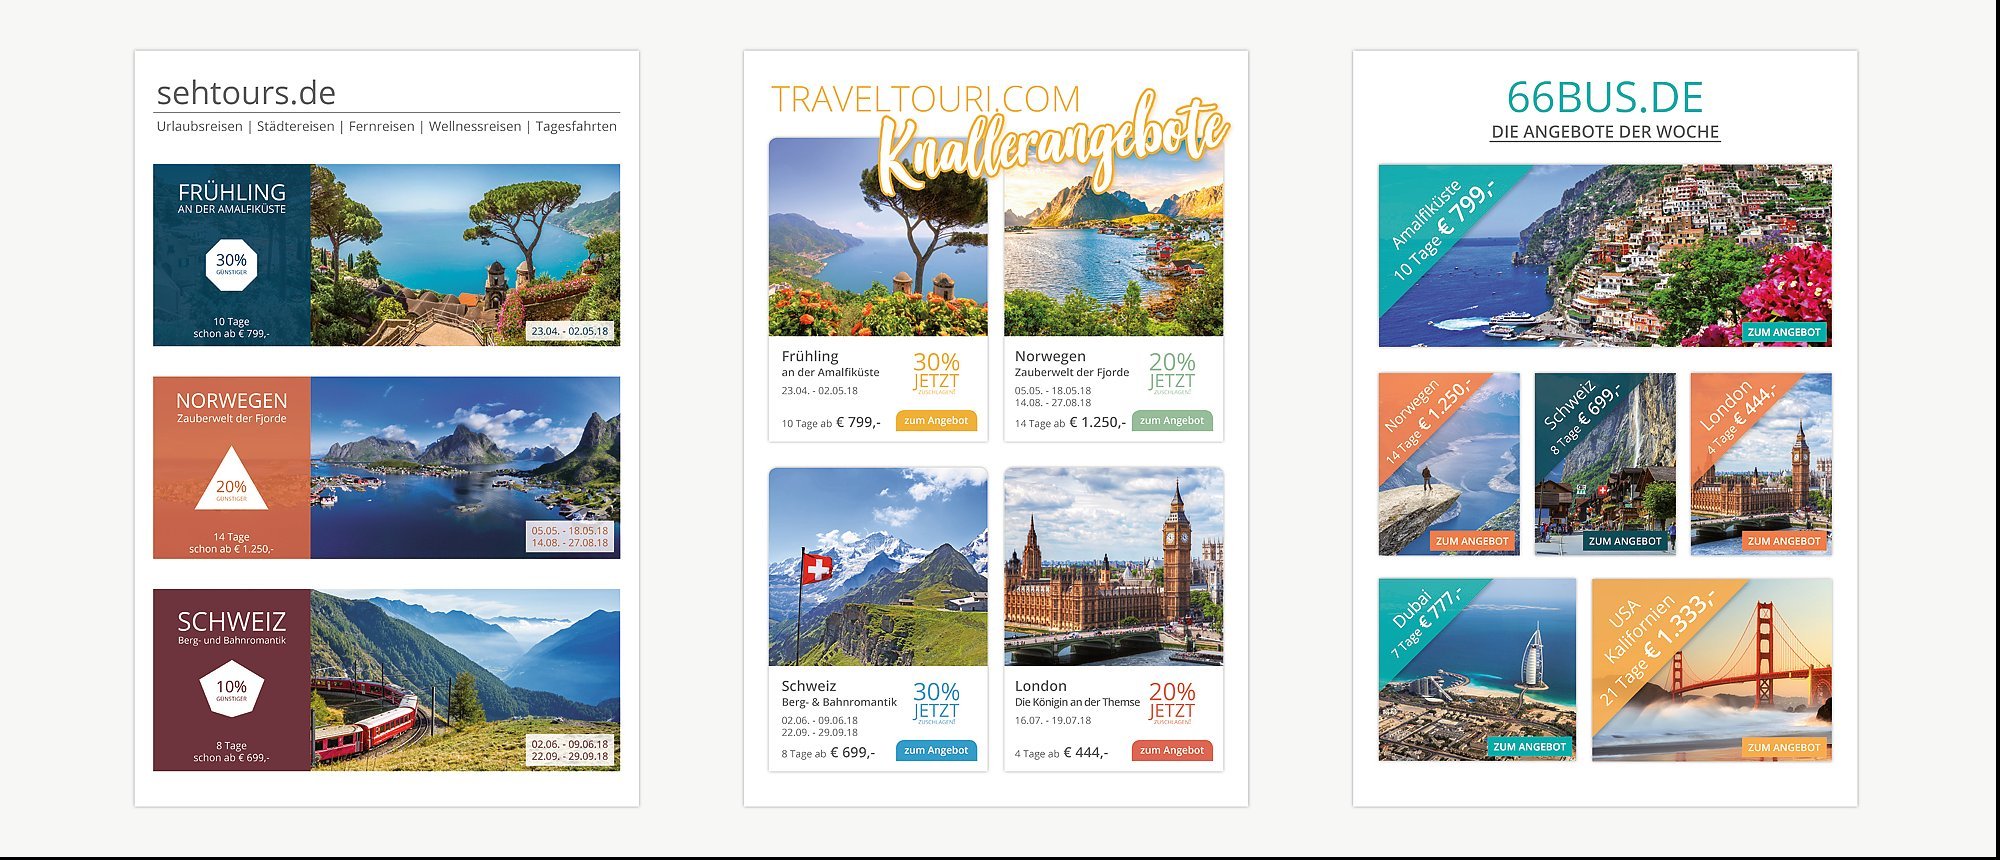Click the 30% günstiger octagon badge
Screen dimensions: 2000x860
[x=231, y=264]
